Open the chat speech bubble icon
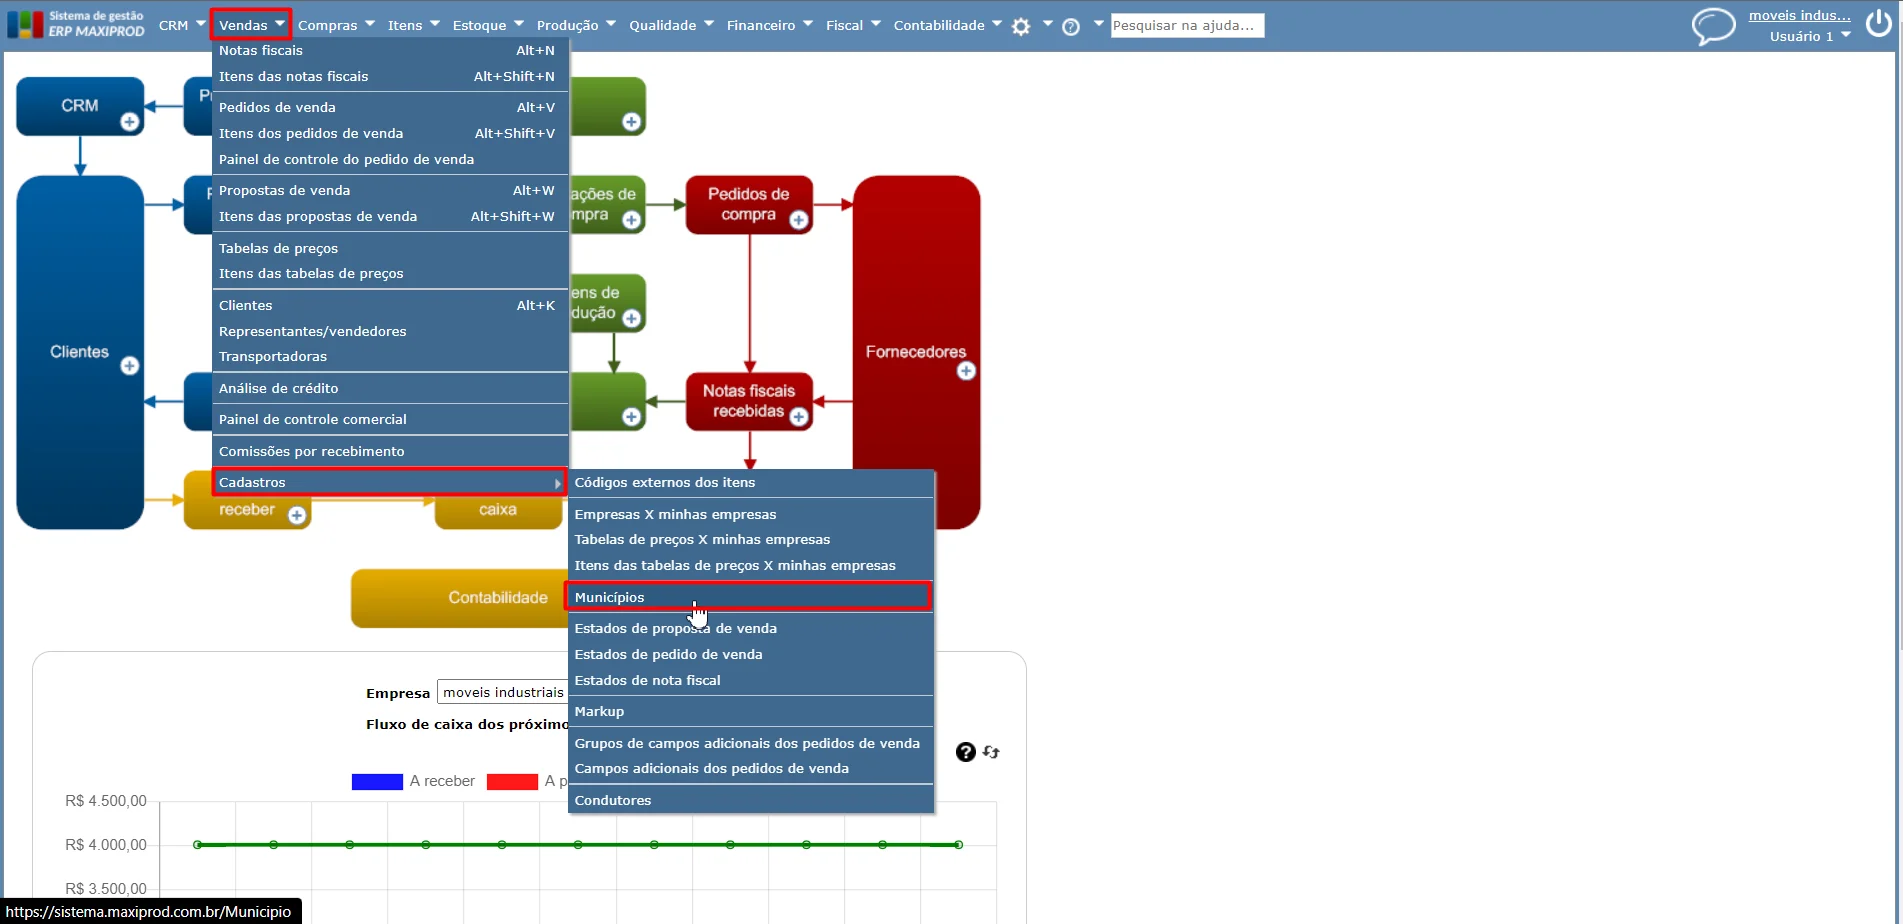 point(1713,26)
